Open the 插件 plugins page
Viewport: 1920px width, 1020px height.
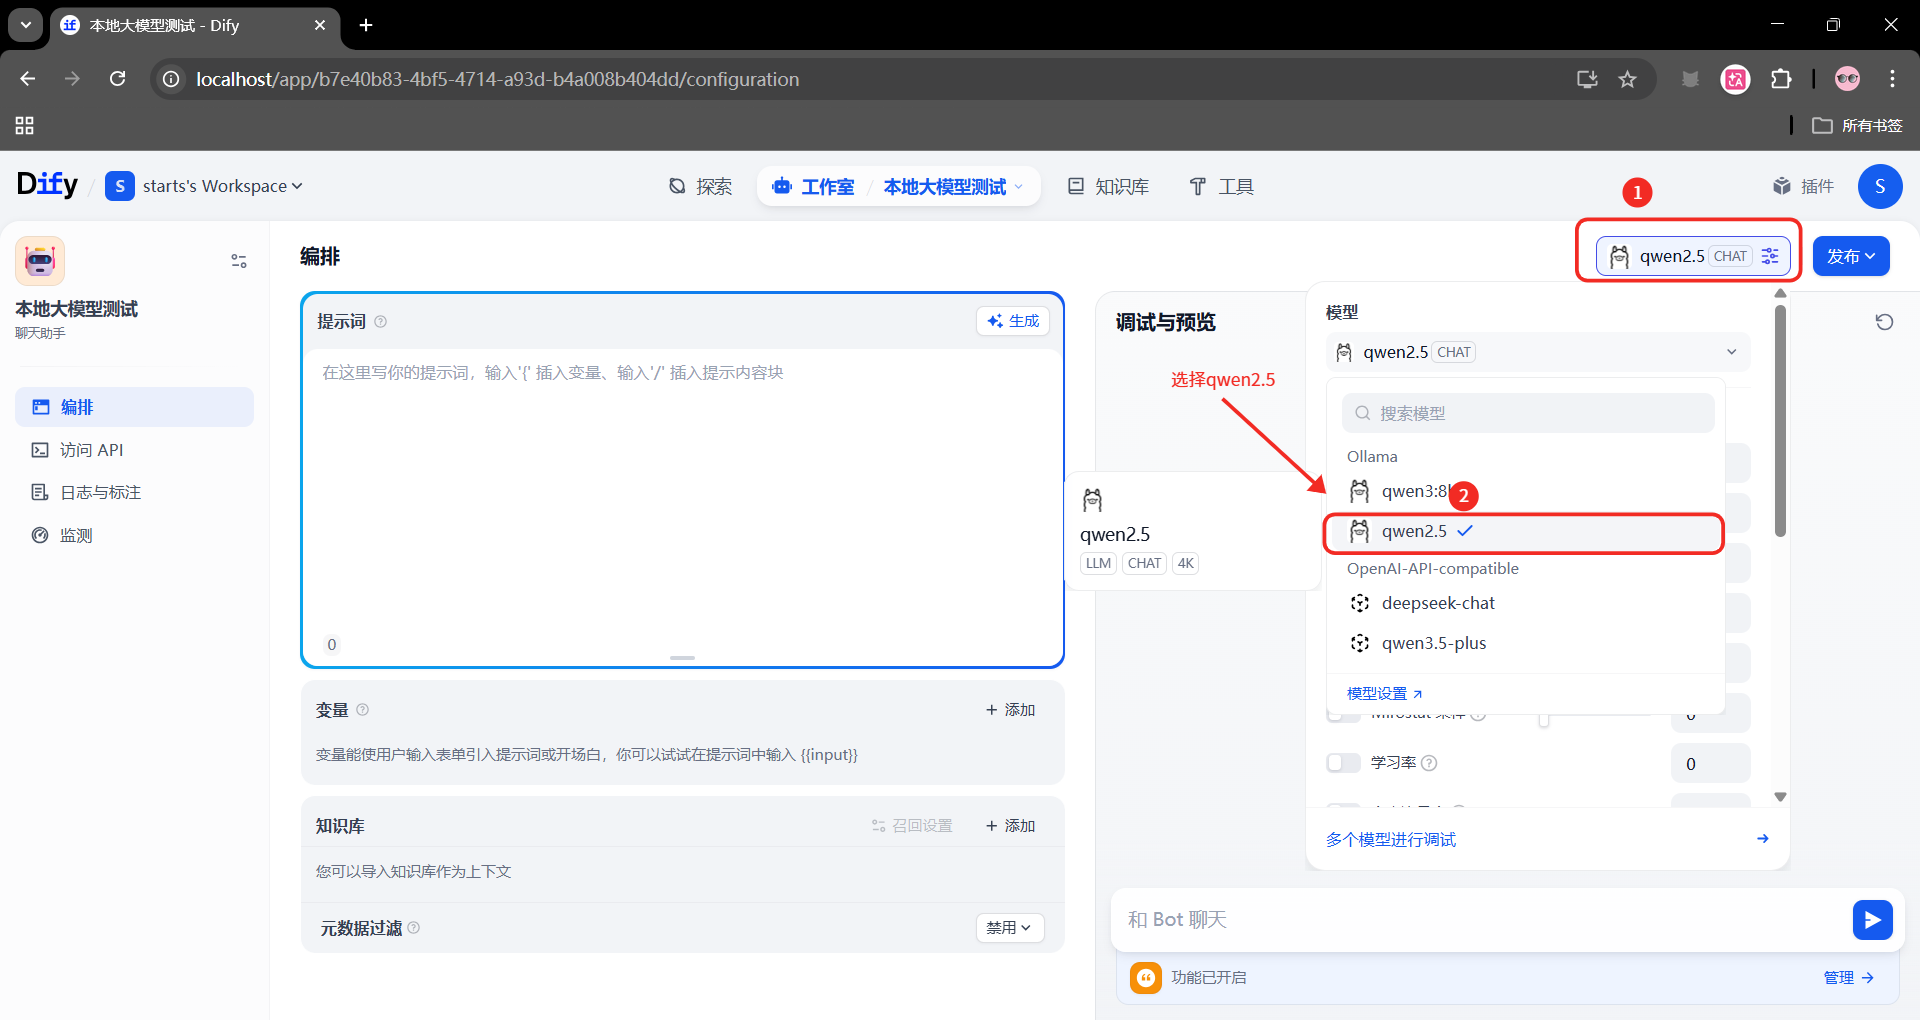(x=1803, y=186)
